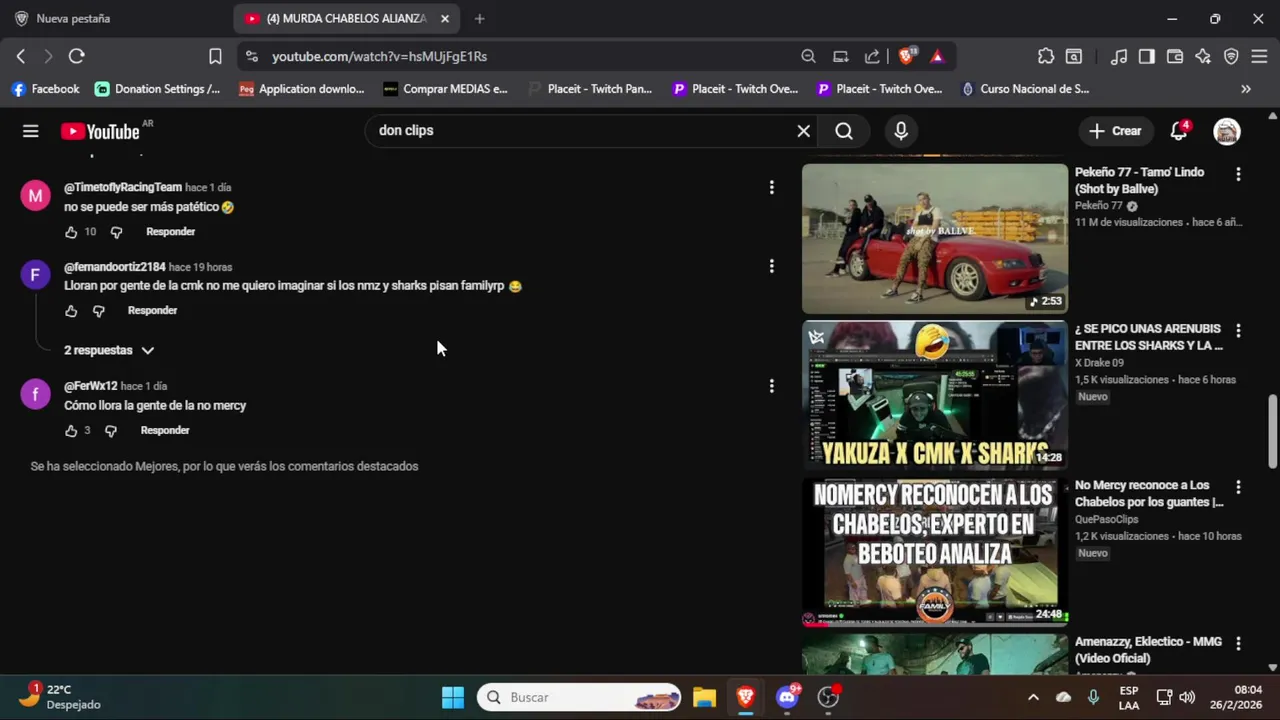
Task: Open more options for Amenazzy MMG video
Action: (1238, 644)
